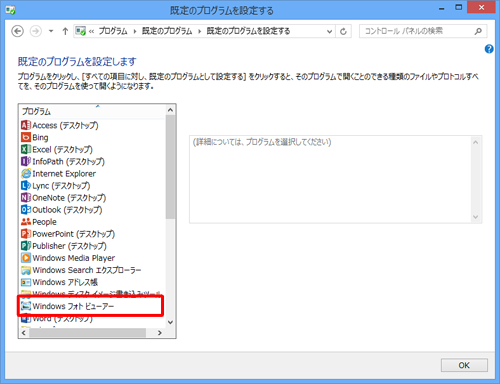Click the Internet Explorer icon
Viewport: 500px width, 384px height.
coord(26,174)
